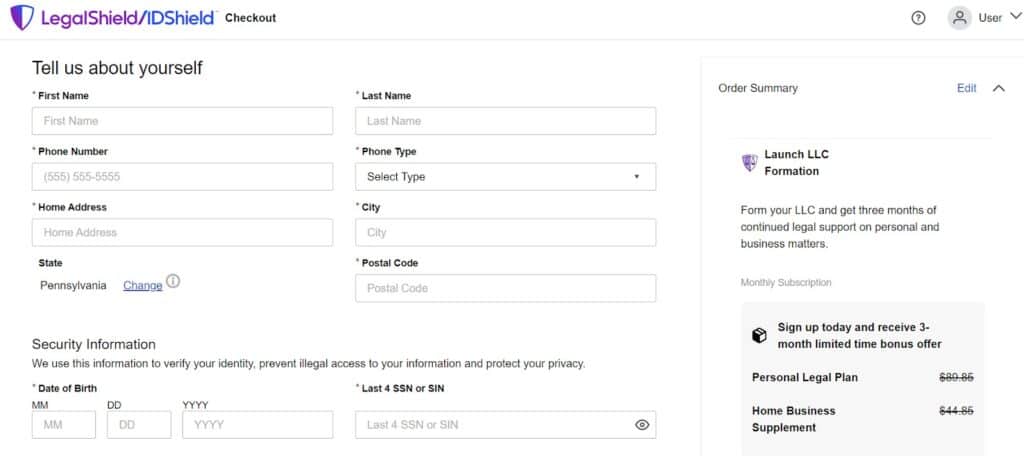Focus the Last 4 SSN or SIN field

point(505,425)
